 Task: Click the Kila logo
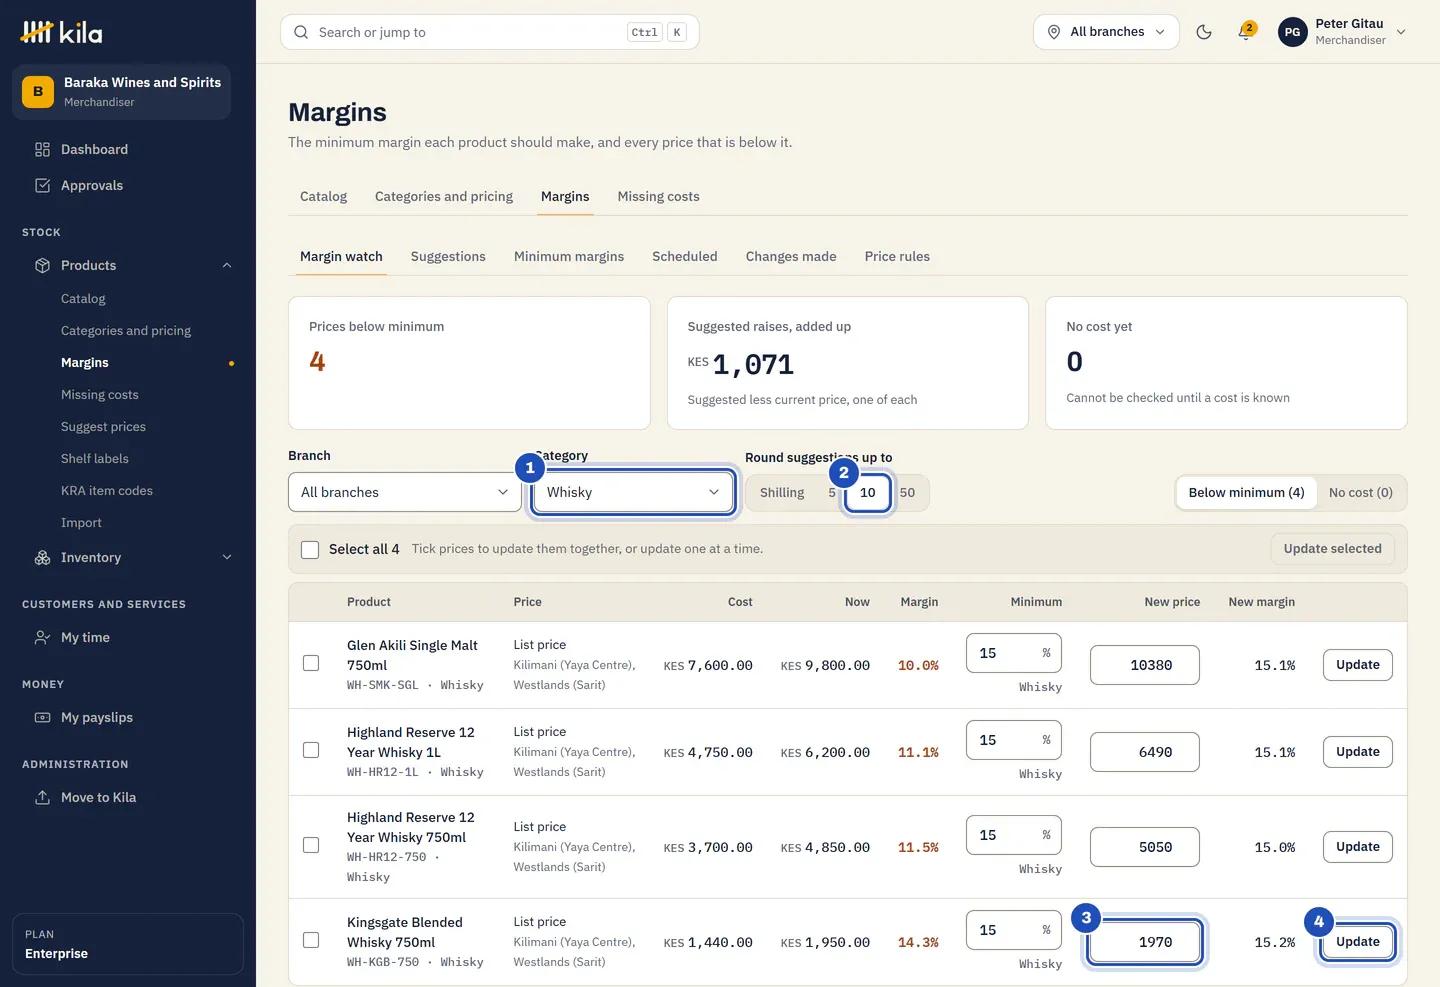(x=61, y=32)
